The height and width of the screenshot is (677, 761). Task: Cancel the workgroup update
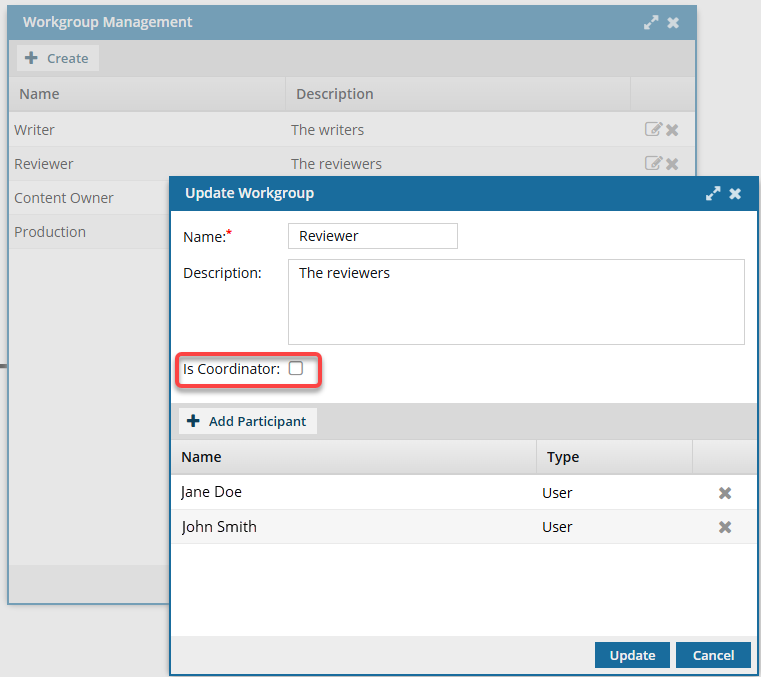tap(713, 655)
